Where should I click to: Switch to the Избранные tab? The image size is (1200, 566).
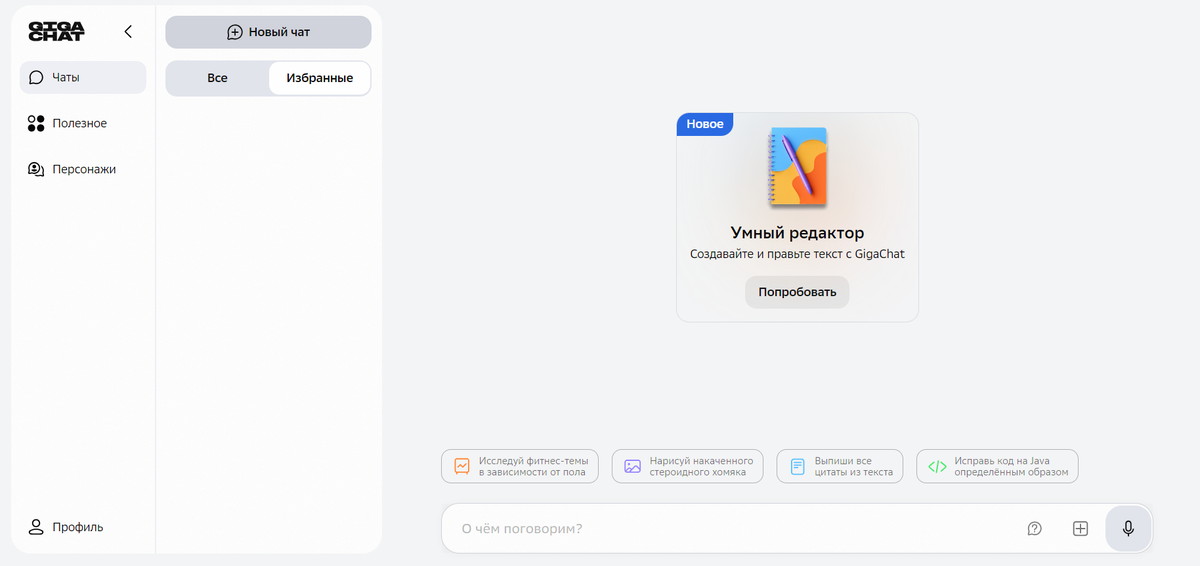coord(319,78)
